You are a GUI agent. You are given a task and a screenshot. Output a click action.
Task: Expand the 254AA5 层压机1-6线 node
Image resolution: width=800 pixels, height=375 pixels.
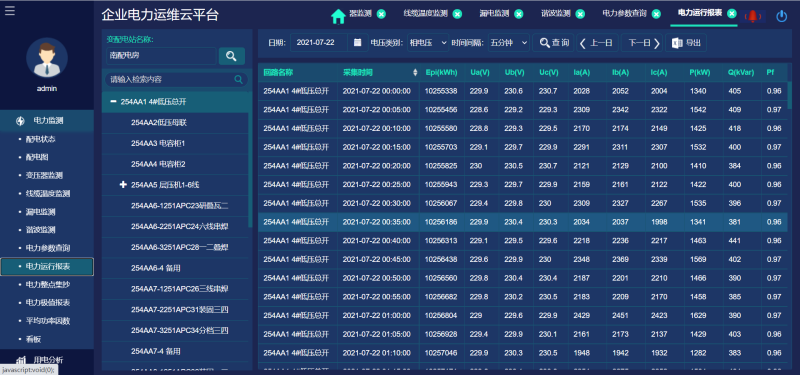tap(123, 184)
